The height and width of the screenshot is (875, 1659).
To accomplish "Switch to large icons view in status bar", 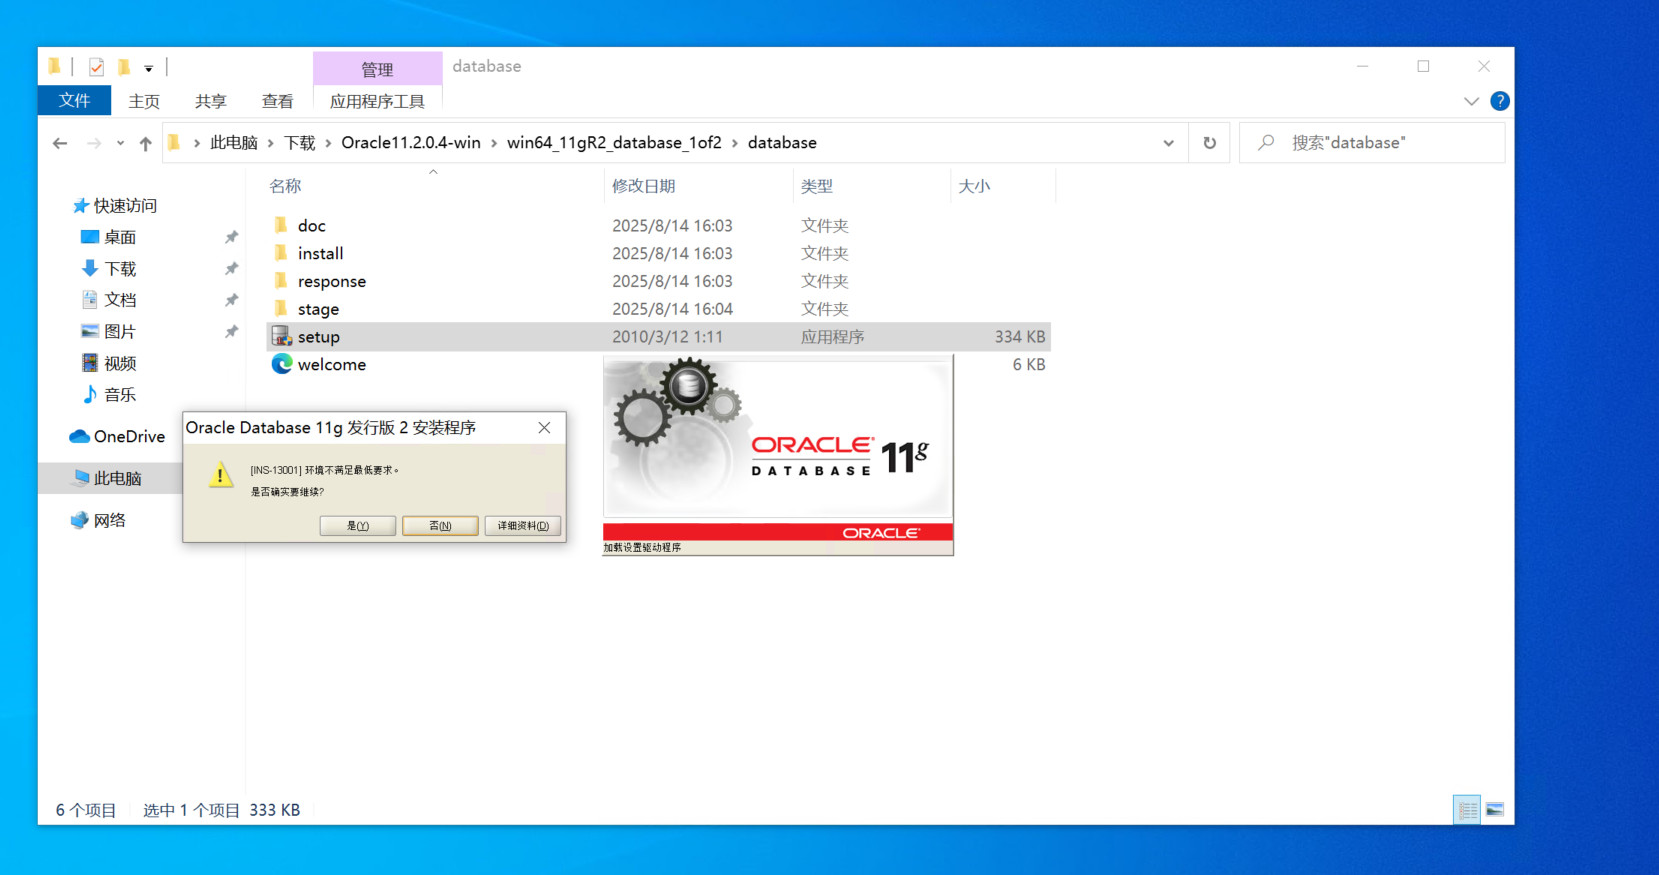I will click(x=1495, y=810).
